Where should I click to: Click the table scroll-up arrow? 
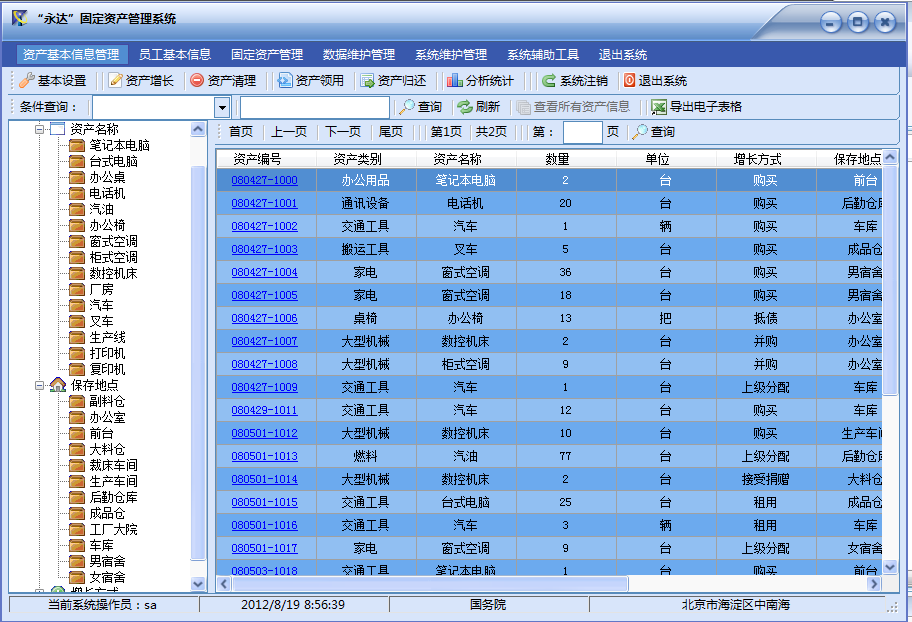click(x=890, y=157)
